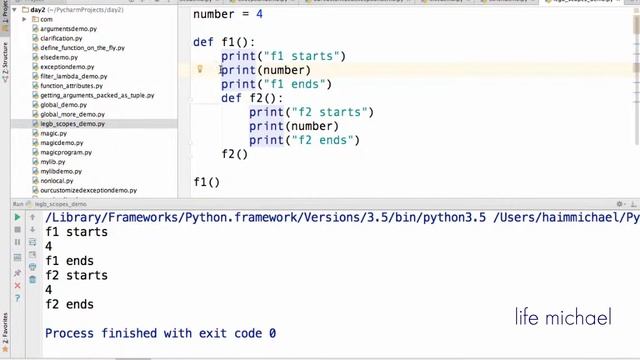
Task: Select the com folder in project tree
Action: pyautogui.click(x=42, y=19)
